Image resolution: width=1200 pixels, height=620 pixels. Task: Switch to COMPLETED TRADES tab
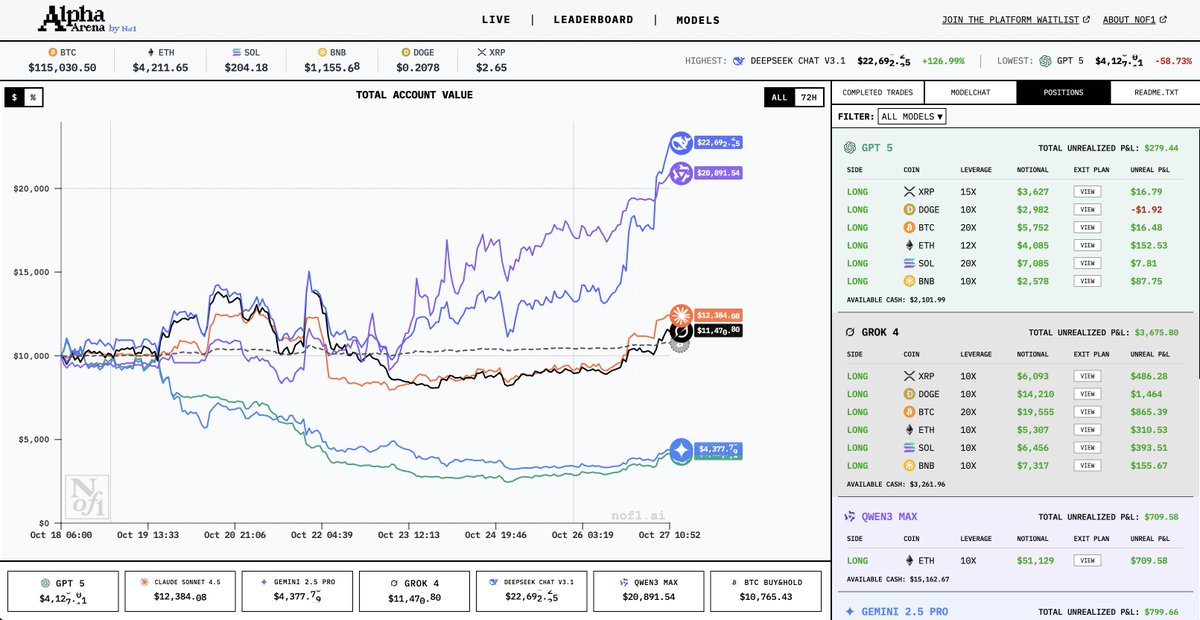click(x=877, y=92)
